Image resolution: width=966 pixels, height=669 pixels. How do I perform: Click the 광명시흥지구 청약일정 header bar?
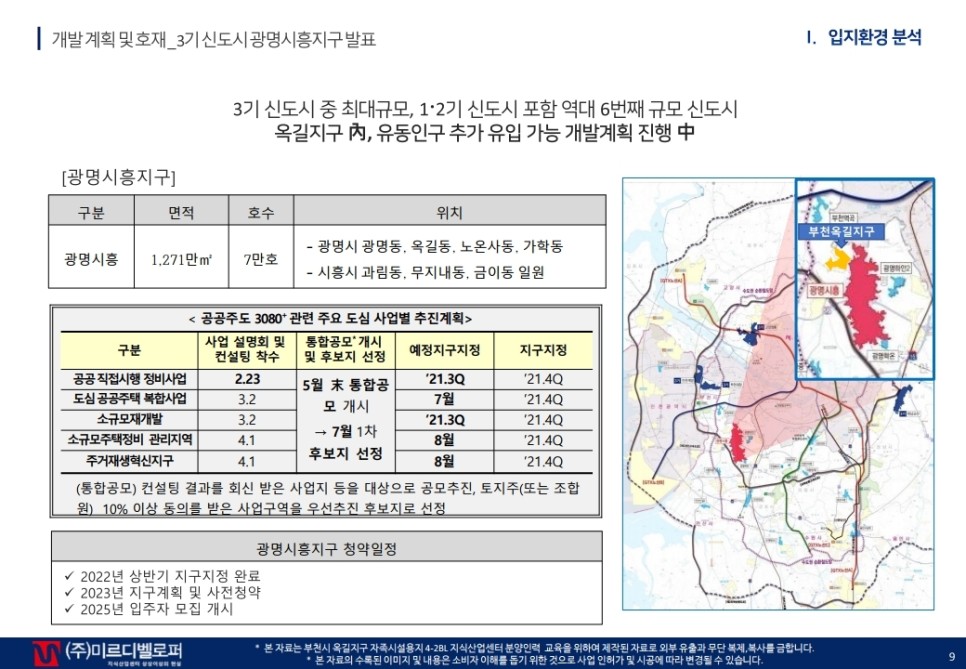point(327,548)
